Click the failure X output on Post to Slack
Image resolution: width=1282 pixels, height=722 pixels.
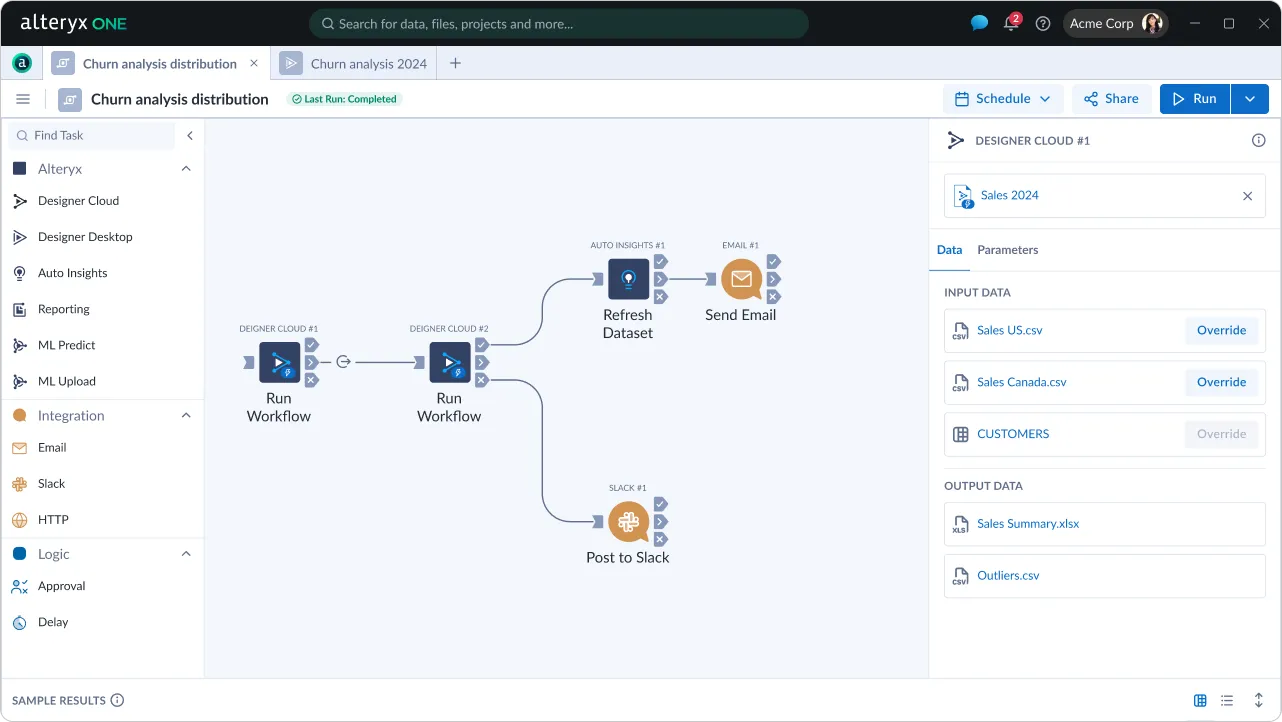661,540
